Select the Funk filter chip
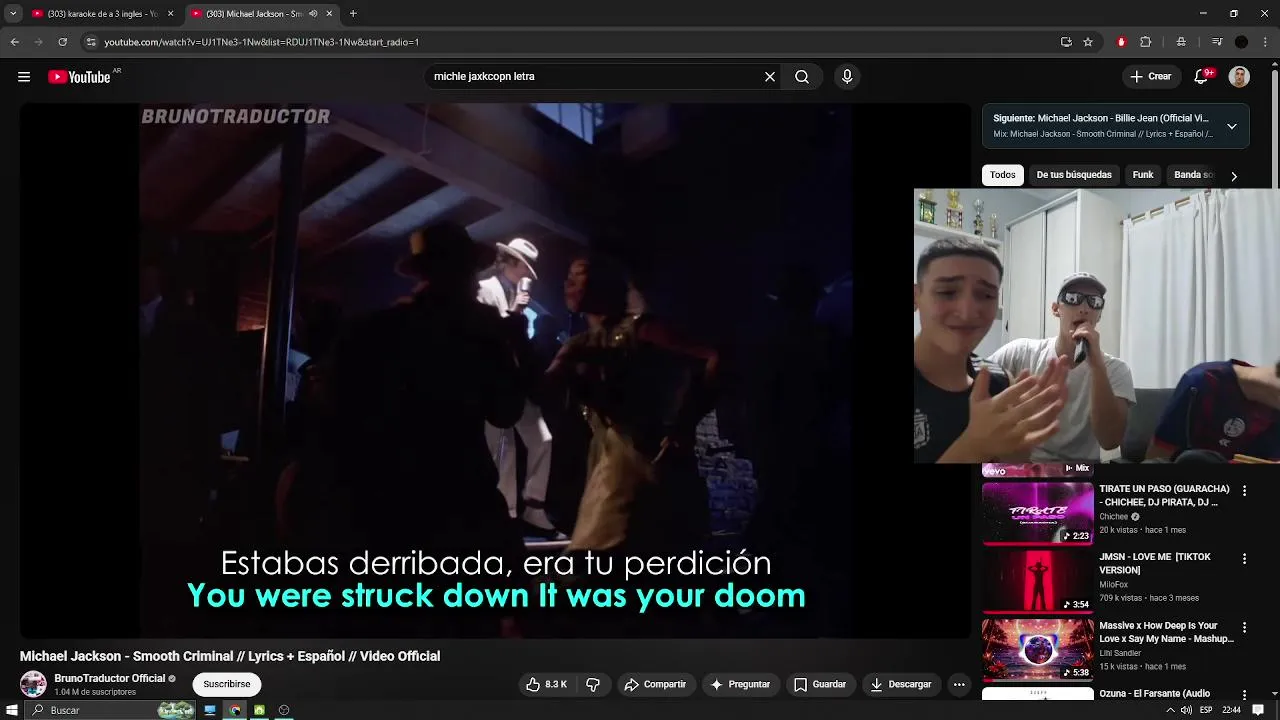 (x=1143, y=175)
